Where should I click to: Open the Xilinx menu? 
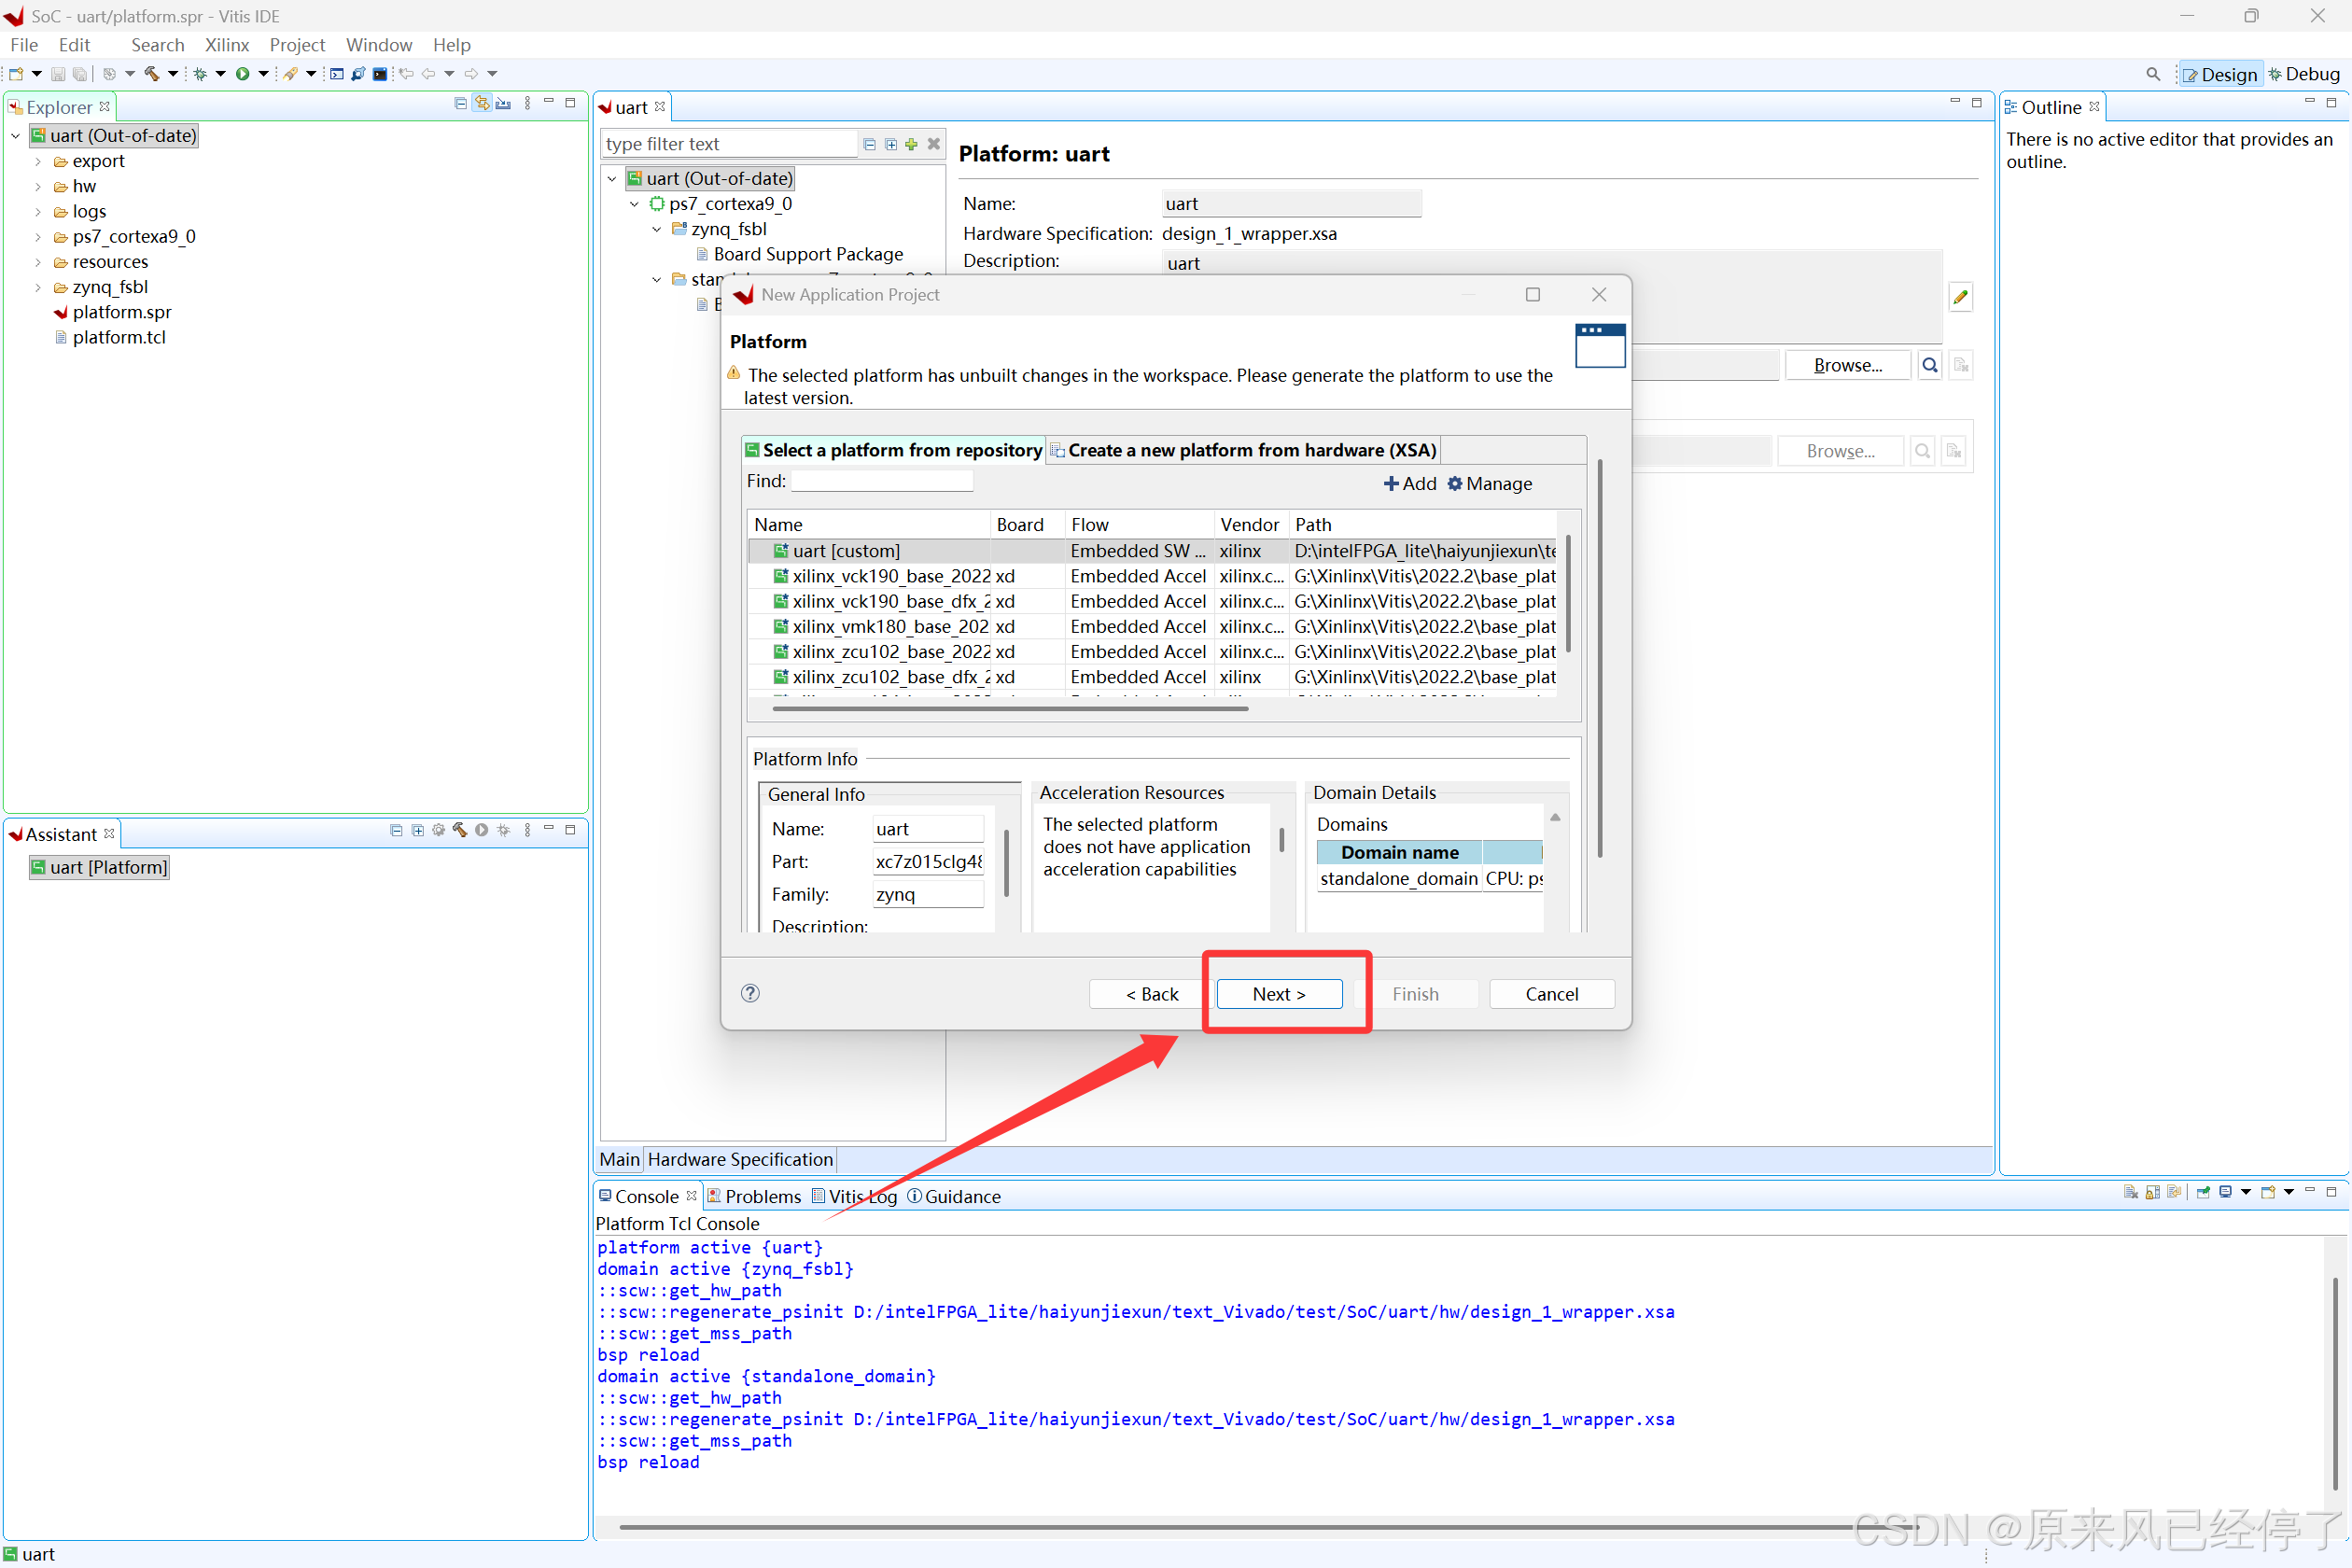(x=226, y=45)
